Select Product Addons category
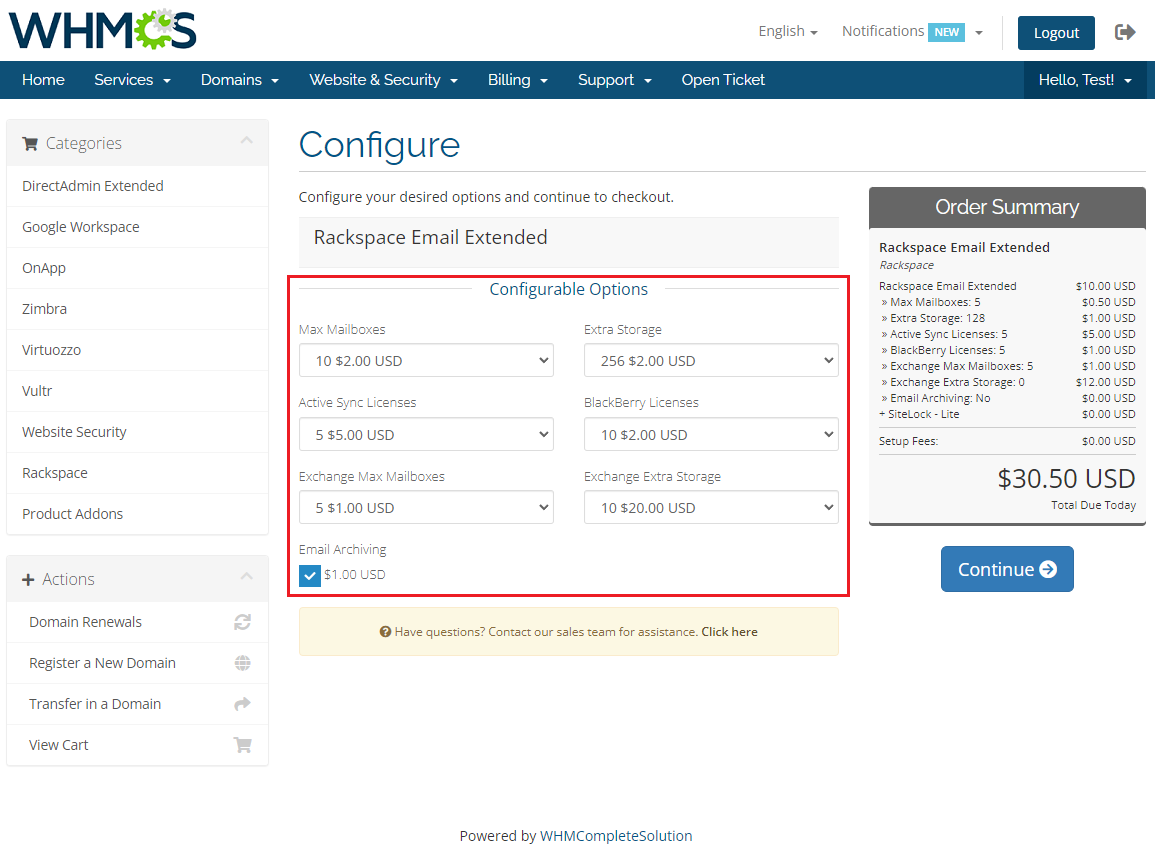The height and width of the screenshot is (848, 1155). (x=137, y=514)
